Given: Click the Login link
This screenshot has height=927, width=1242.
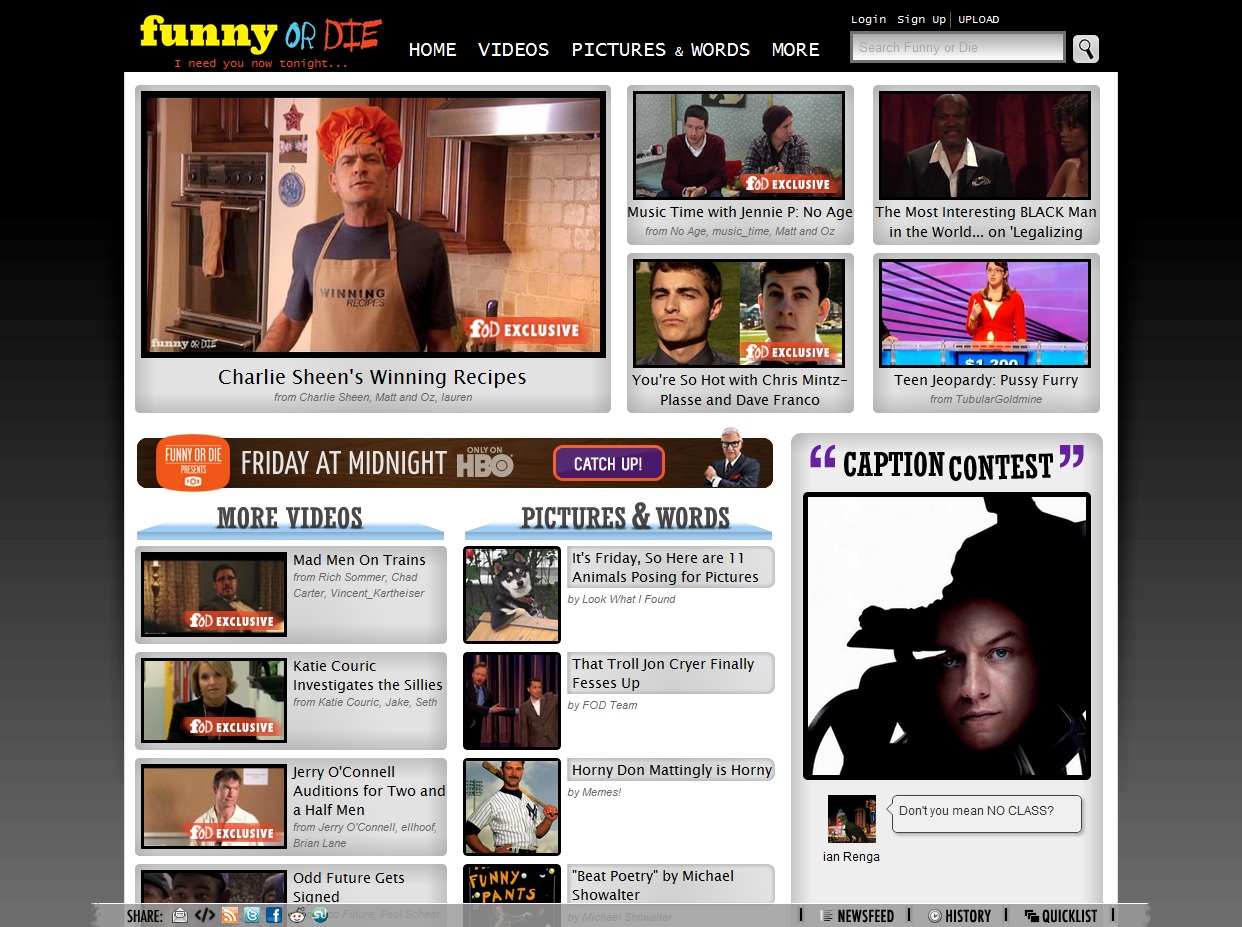Looking at the screenshot, I should click(868, 19).
